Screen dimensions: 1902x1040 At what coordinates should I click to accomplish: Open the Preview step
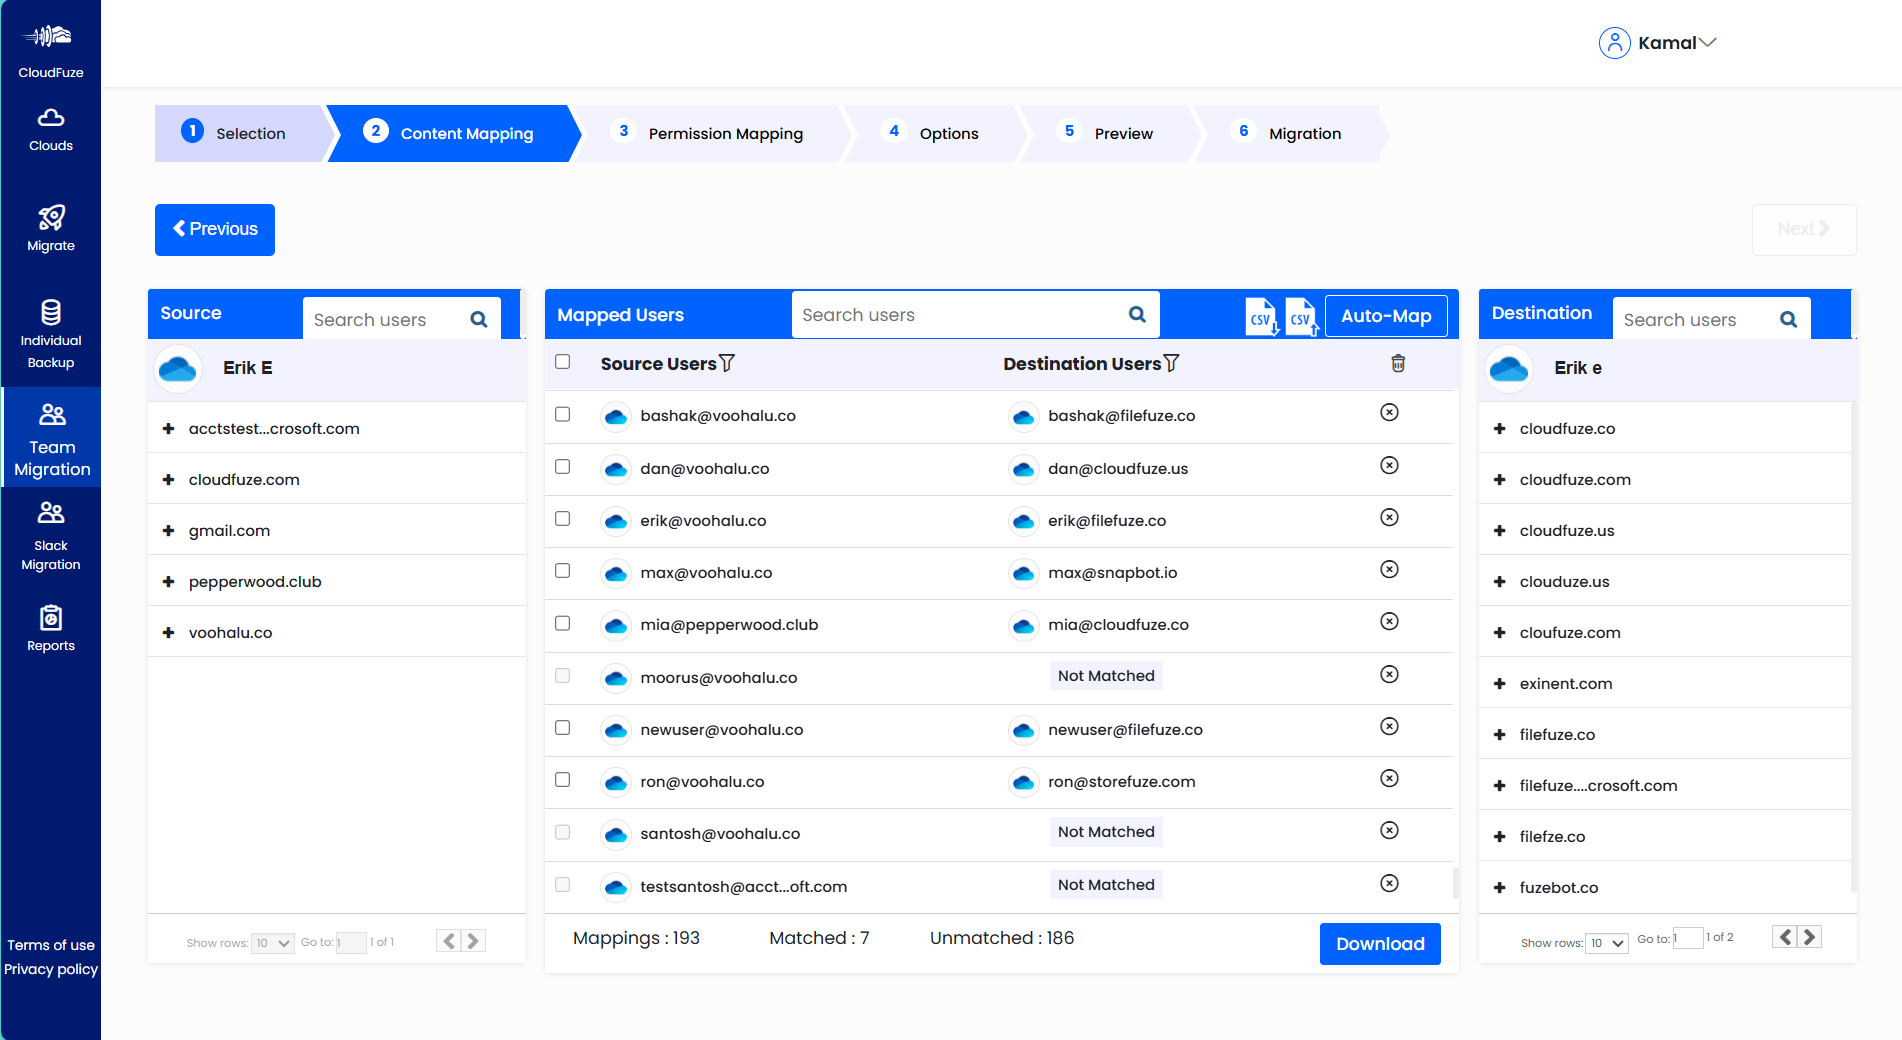point(1123,133)
